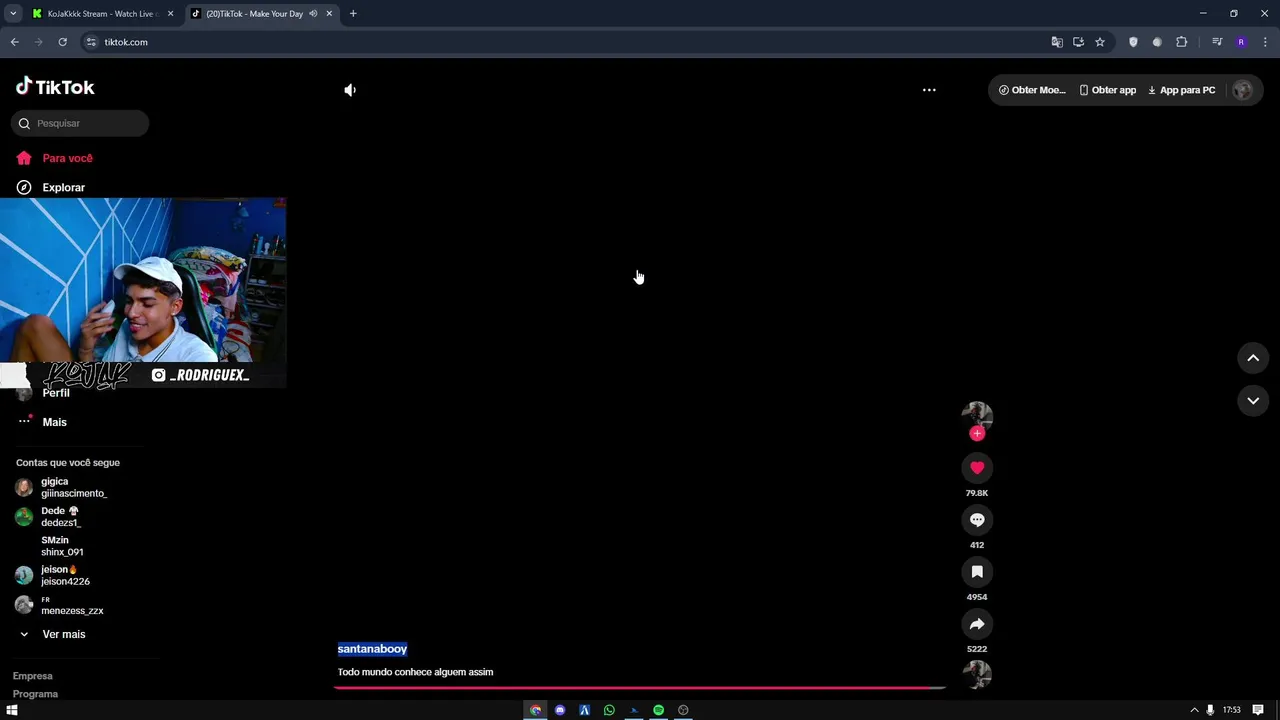1280x720 pixels.
Task: Click the Obter app button
Action: click(x=1108, y=90)
